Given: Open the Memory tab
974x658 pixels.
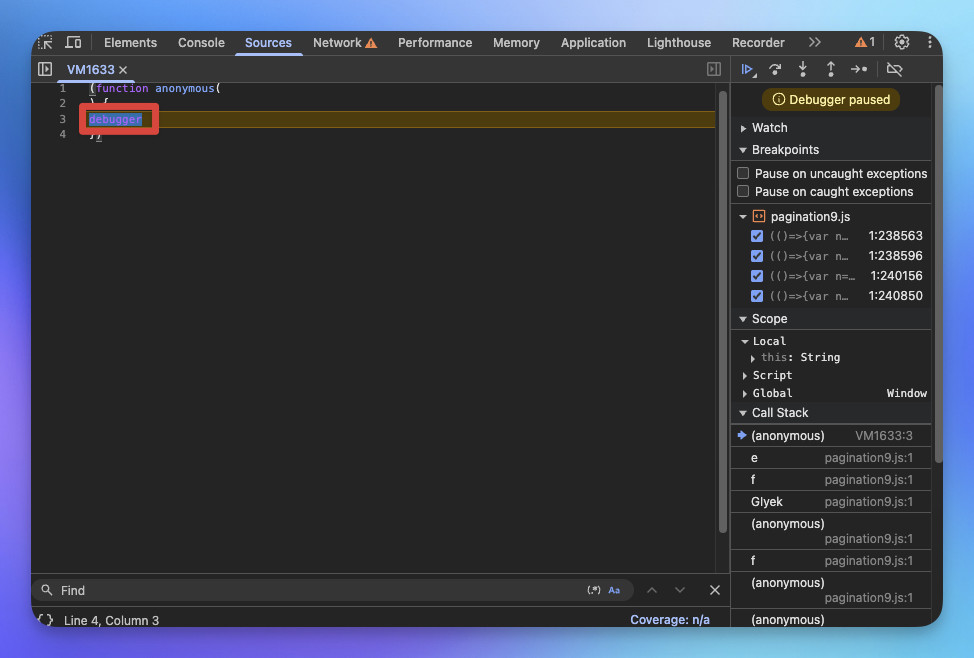Looking at the screenshot, I should (516, 42).
